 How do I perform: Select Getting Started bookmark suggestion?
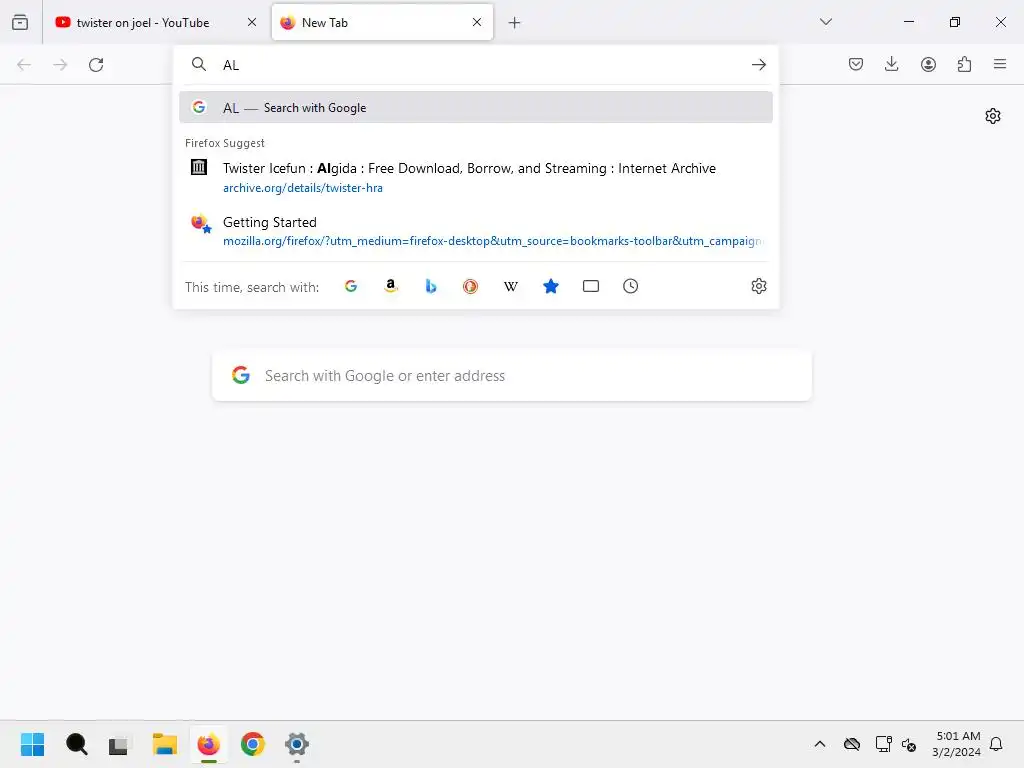[x=475, y=231]
